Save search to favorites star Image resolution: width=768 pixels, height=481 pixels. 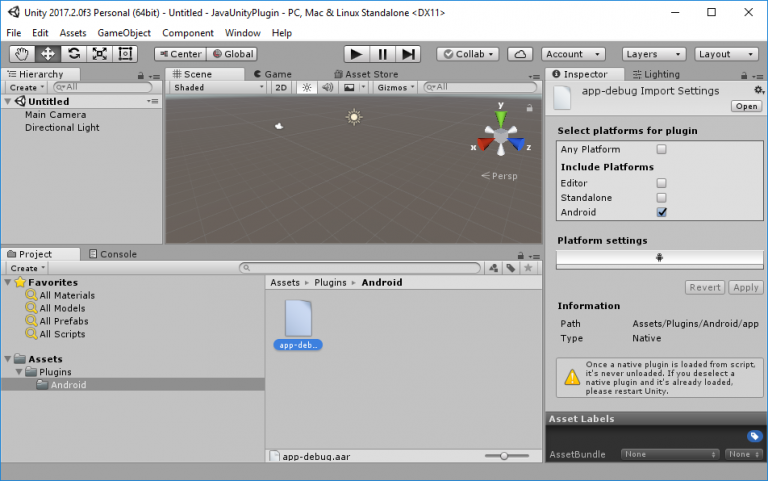[528, 268]
